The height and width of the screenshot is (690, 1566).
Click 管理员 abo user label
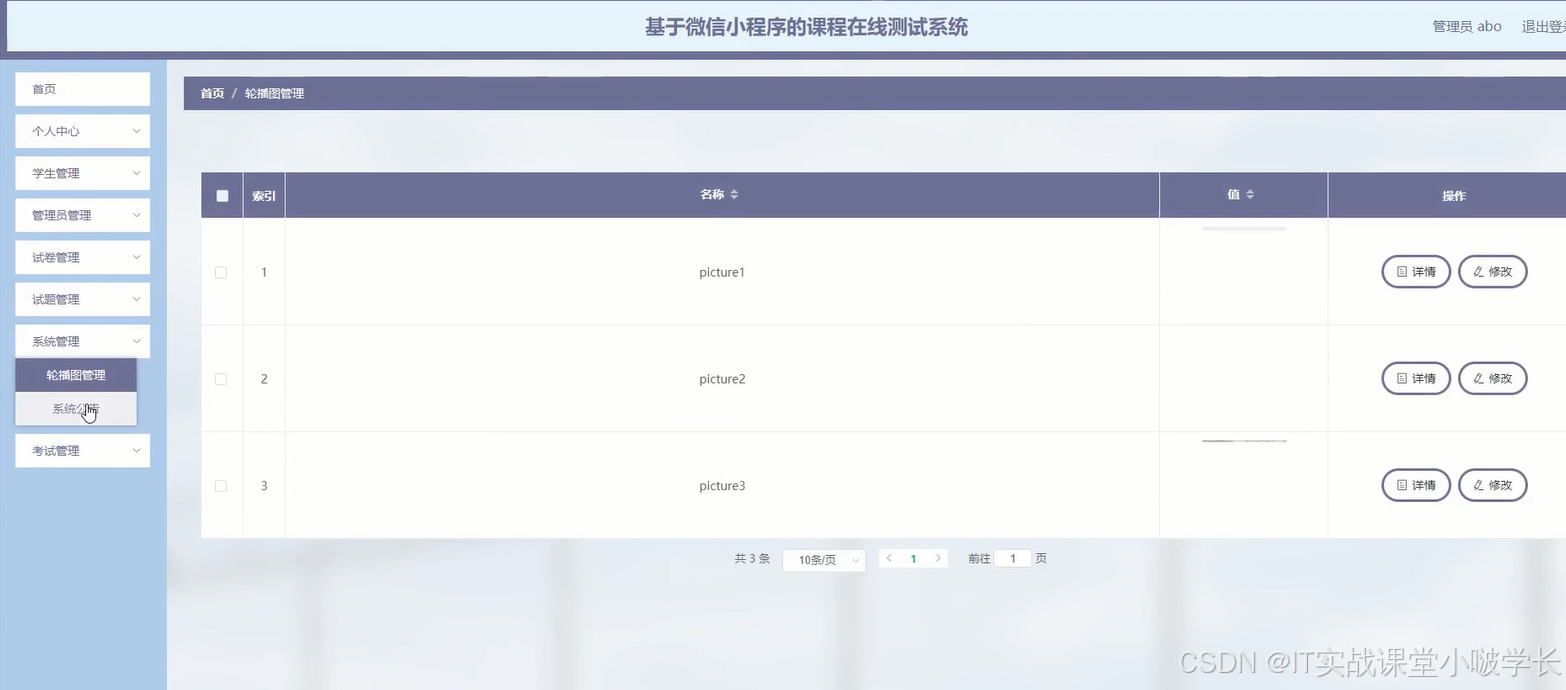point(1467,27)
